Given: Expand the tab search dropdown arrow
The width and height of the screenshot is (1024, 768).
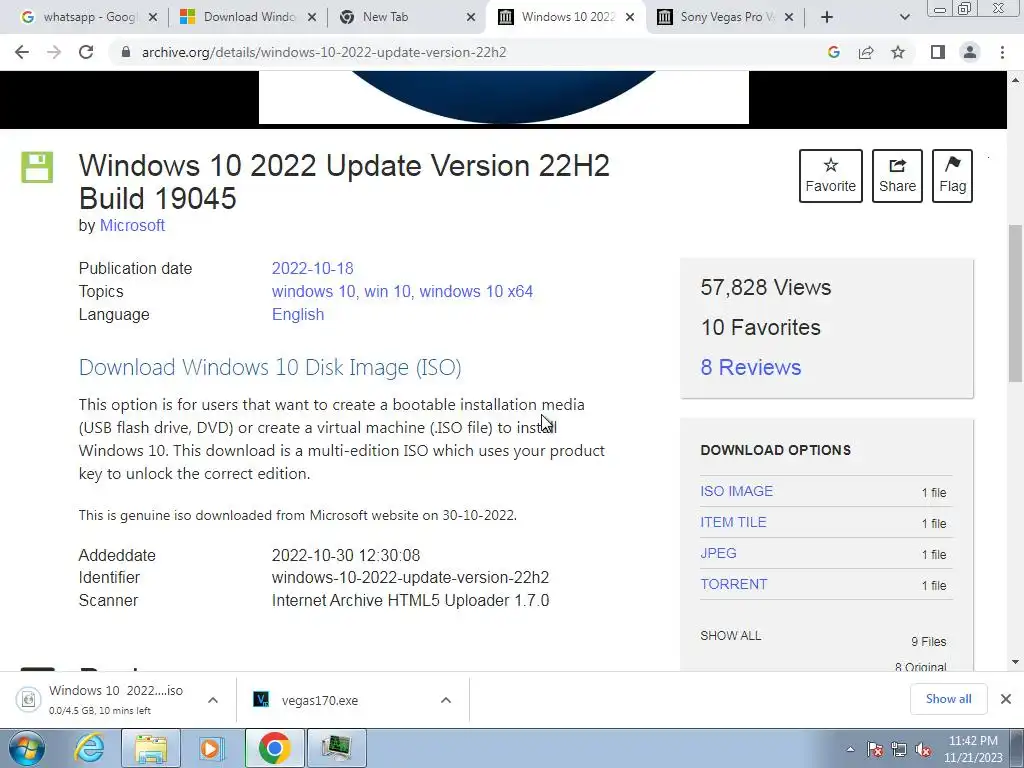Looking at the screenshot, I should coord(904,18).
